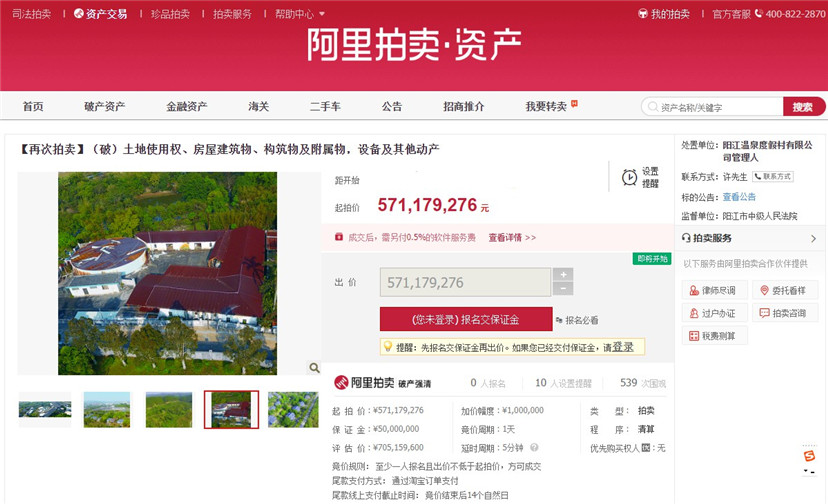Open 过户办证 service
This screenshot has height=504, width=828.
714,313
